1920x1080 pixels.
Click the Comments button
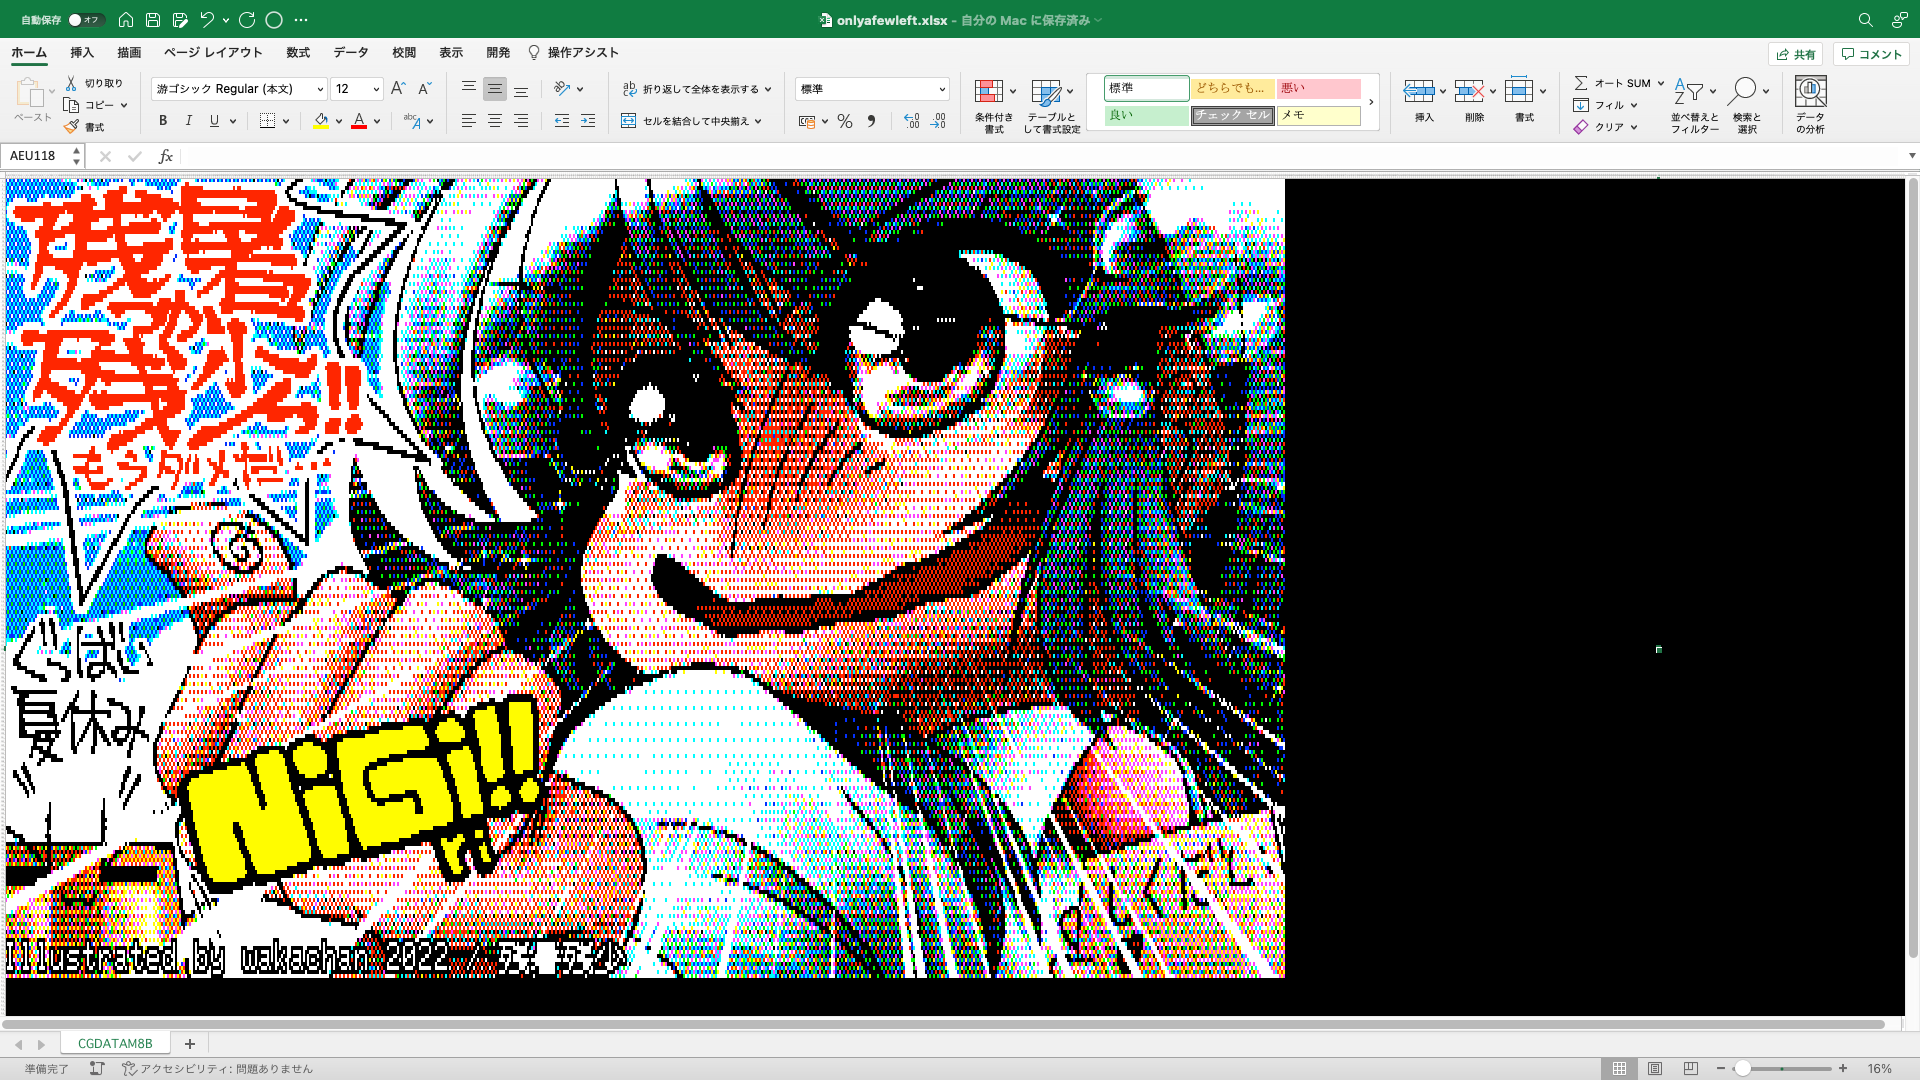pos(1871,54)
